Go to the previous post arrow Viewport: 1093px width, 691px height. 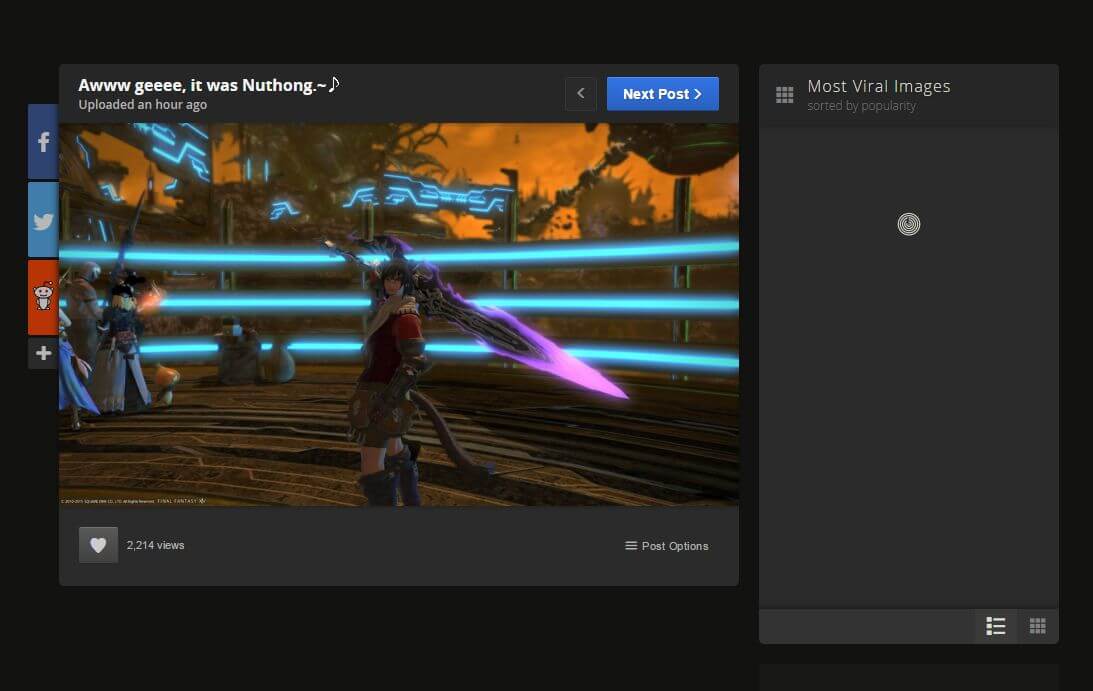tap(580, 94)
